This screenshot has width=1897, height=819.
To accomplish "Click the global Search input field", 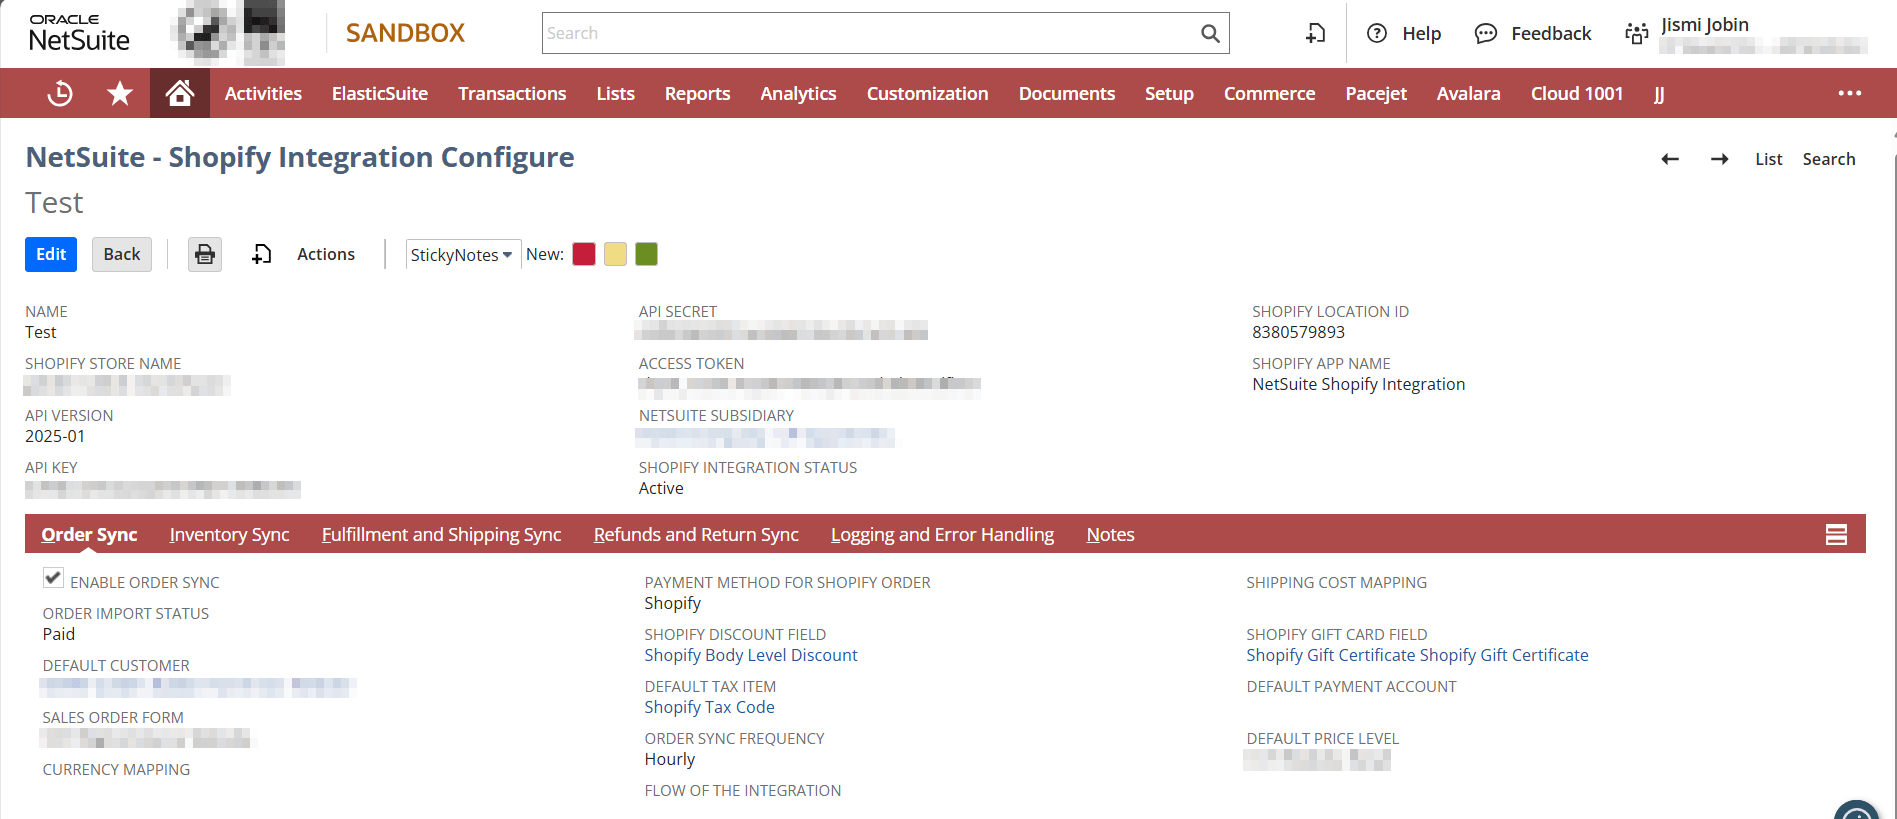I will [868, 33].
